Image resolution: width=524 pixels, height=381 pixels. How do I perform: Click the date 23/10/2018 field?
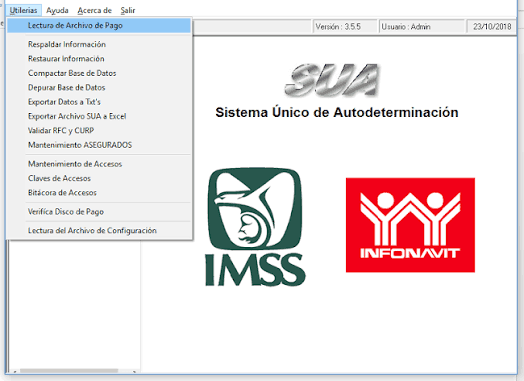point(492,26)
